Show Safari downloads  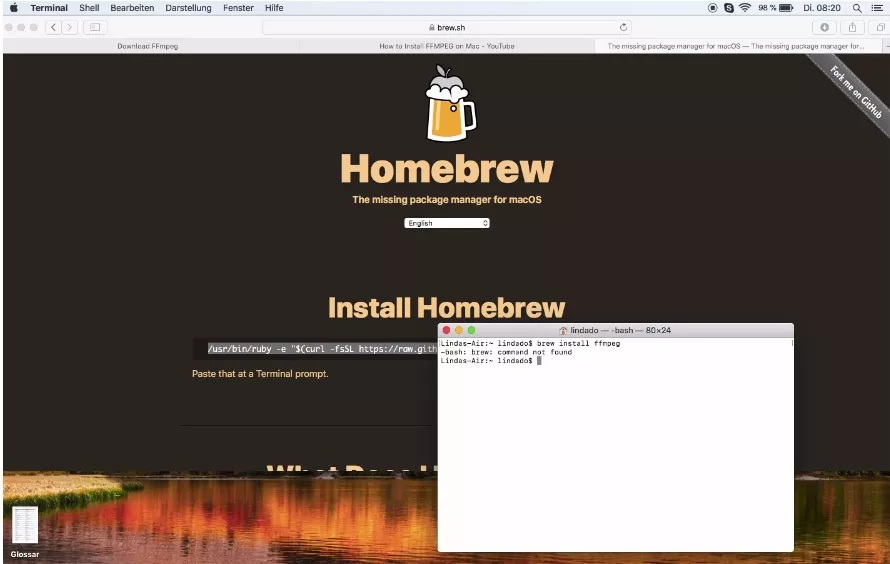(x=824, y=27)
